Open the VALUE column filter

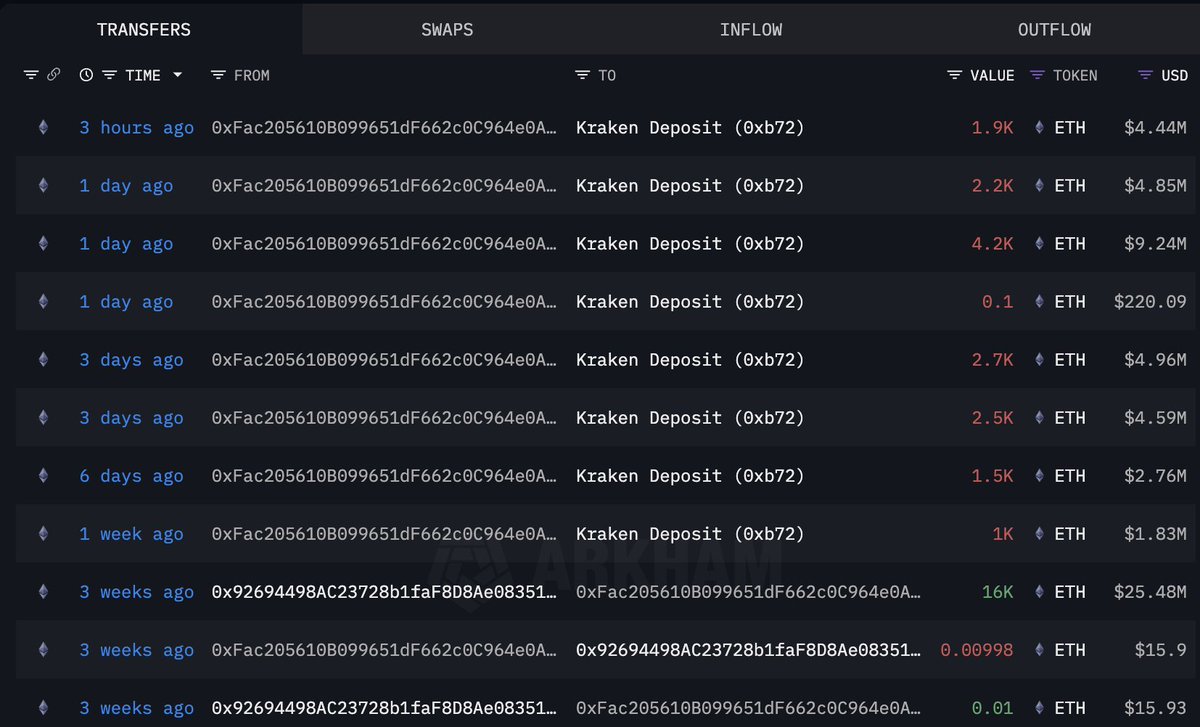955,75
